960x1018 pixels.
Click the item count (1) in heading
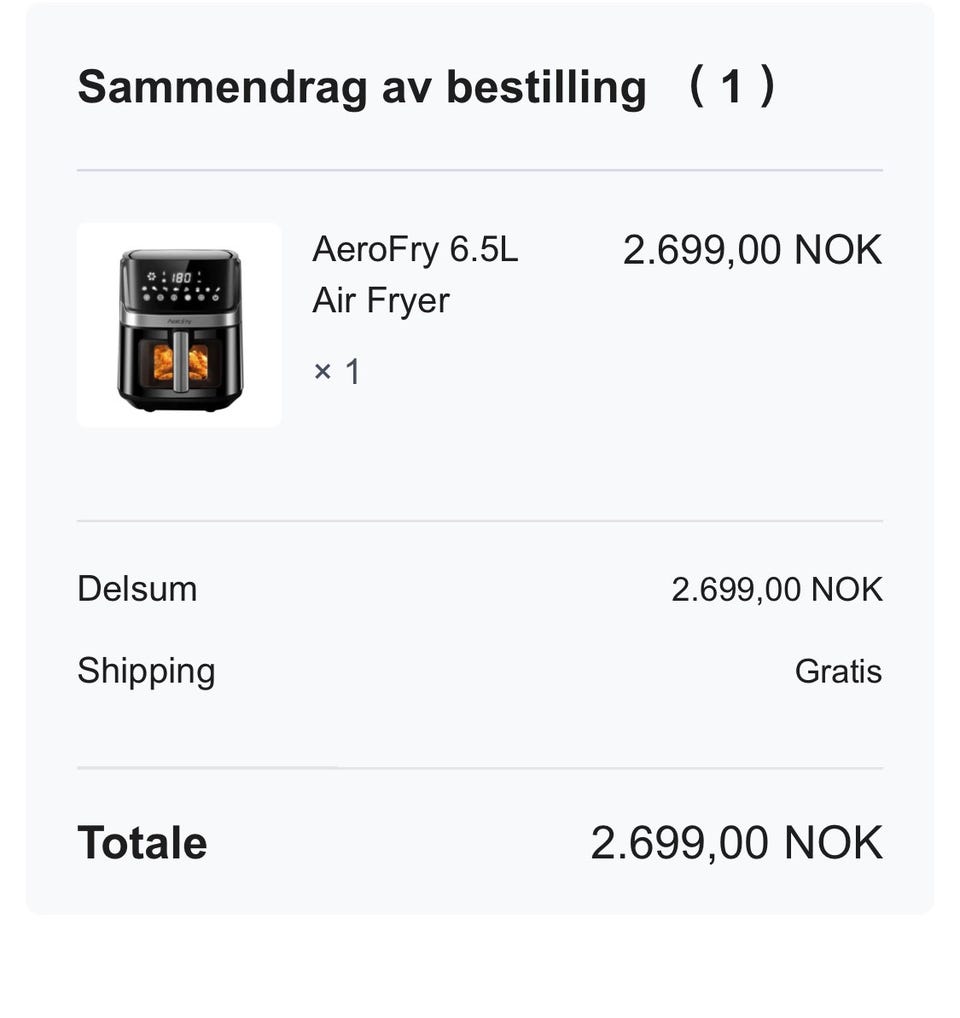click(x=731, y=88)
